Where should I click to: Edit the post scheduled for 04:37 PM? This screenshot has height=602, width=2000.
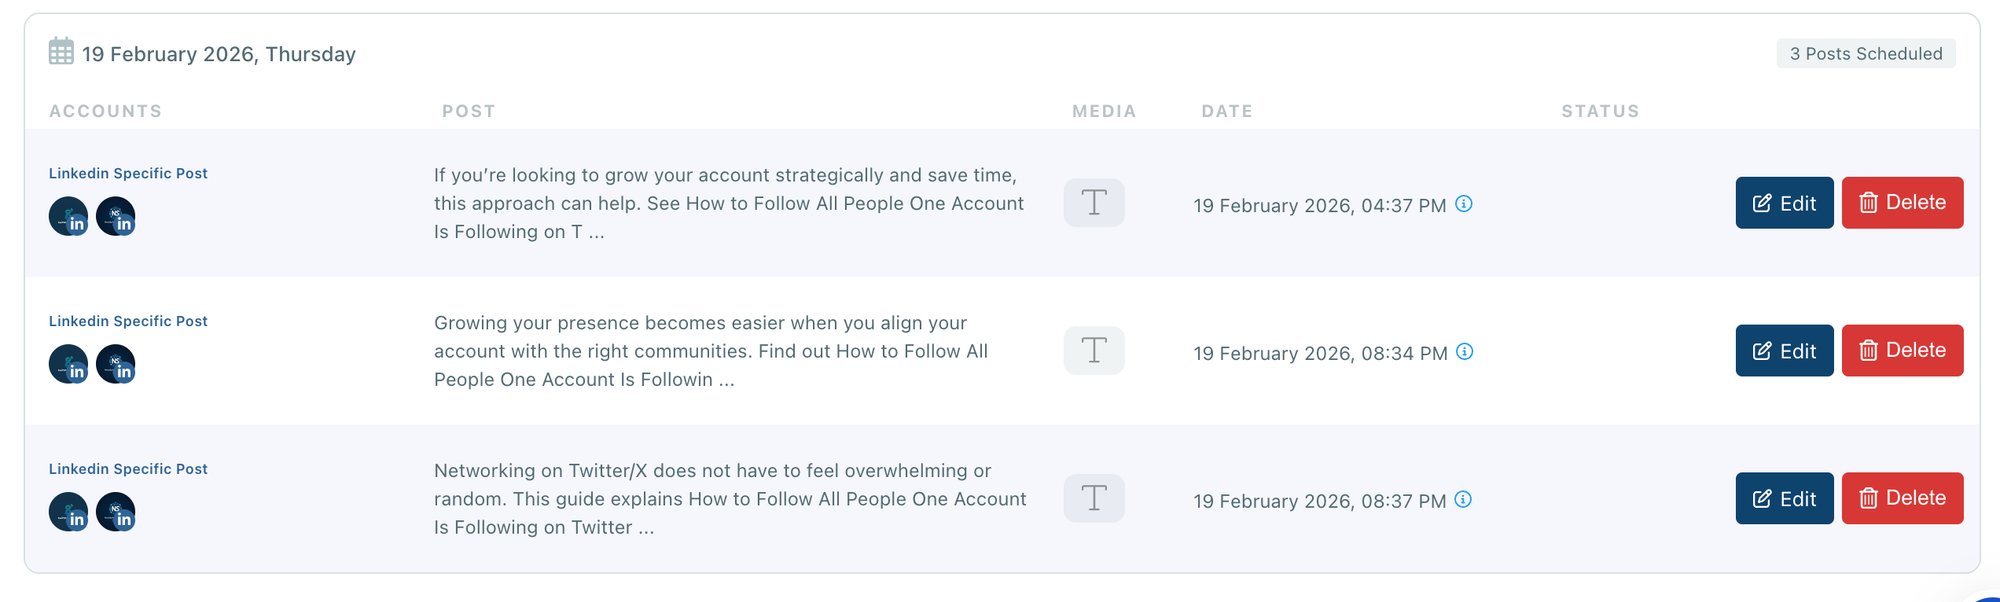click(x=1784, y=203)
